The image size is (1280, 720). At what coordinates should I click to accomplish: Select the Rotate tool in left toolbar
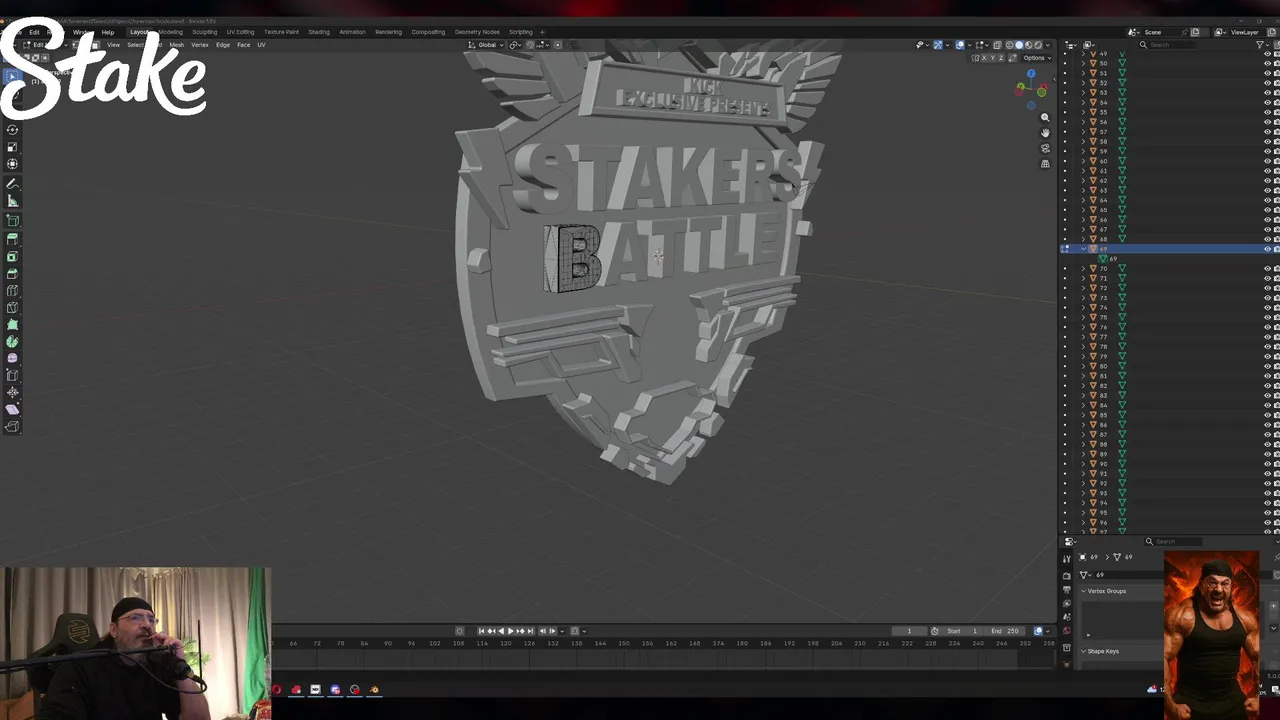point(12,129)
